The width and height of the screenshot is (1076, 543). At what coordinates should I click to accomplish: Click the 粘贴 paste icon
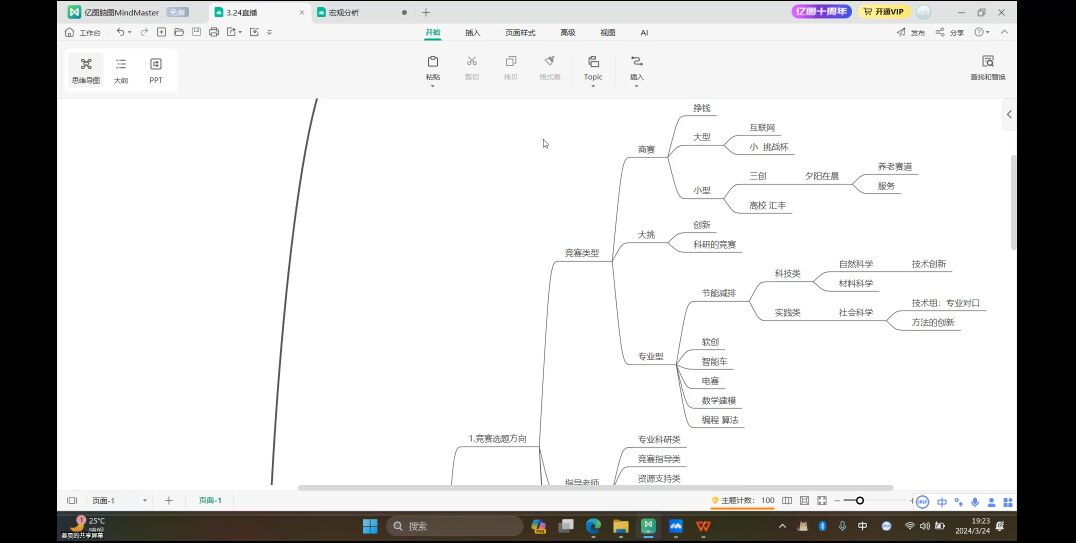432,62
